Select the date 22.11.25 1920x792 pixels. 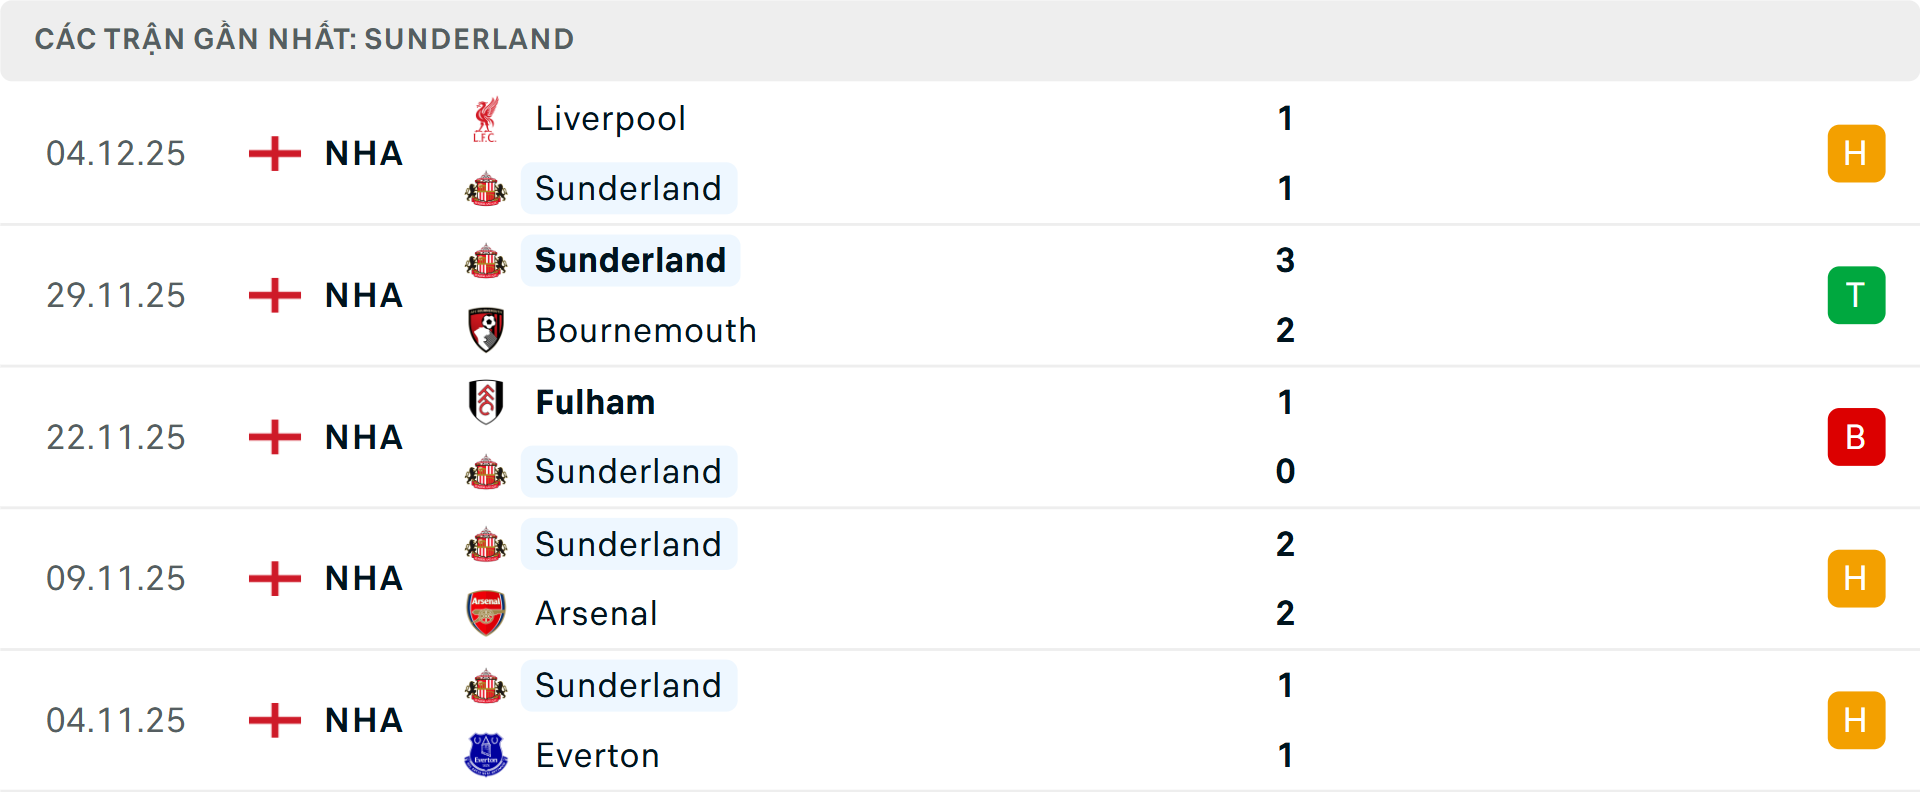tap(116, 437)
